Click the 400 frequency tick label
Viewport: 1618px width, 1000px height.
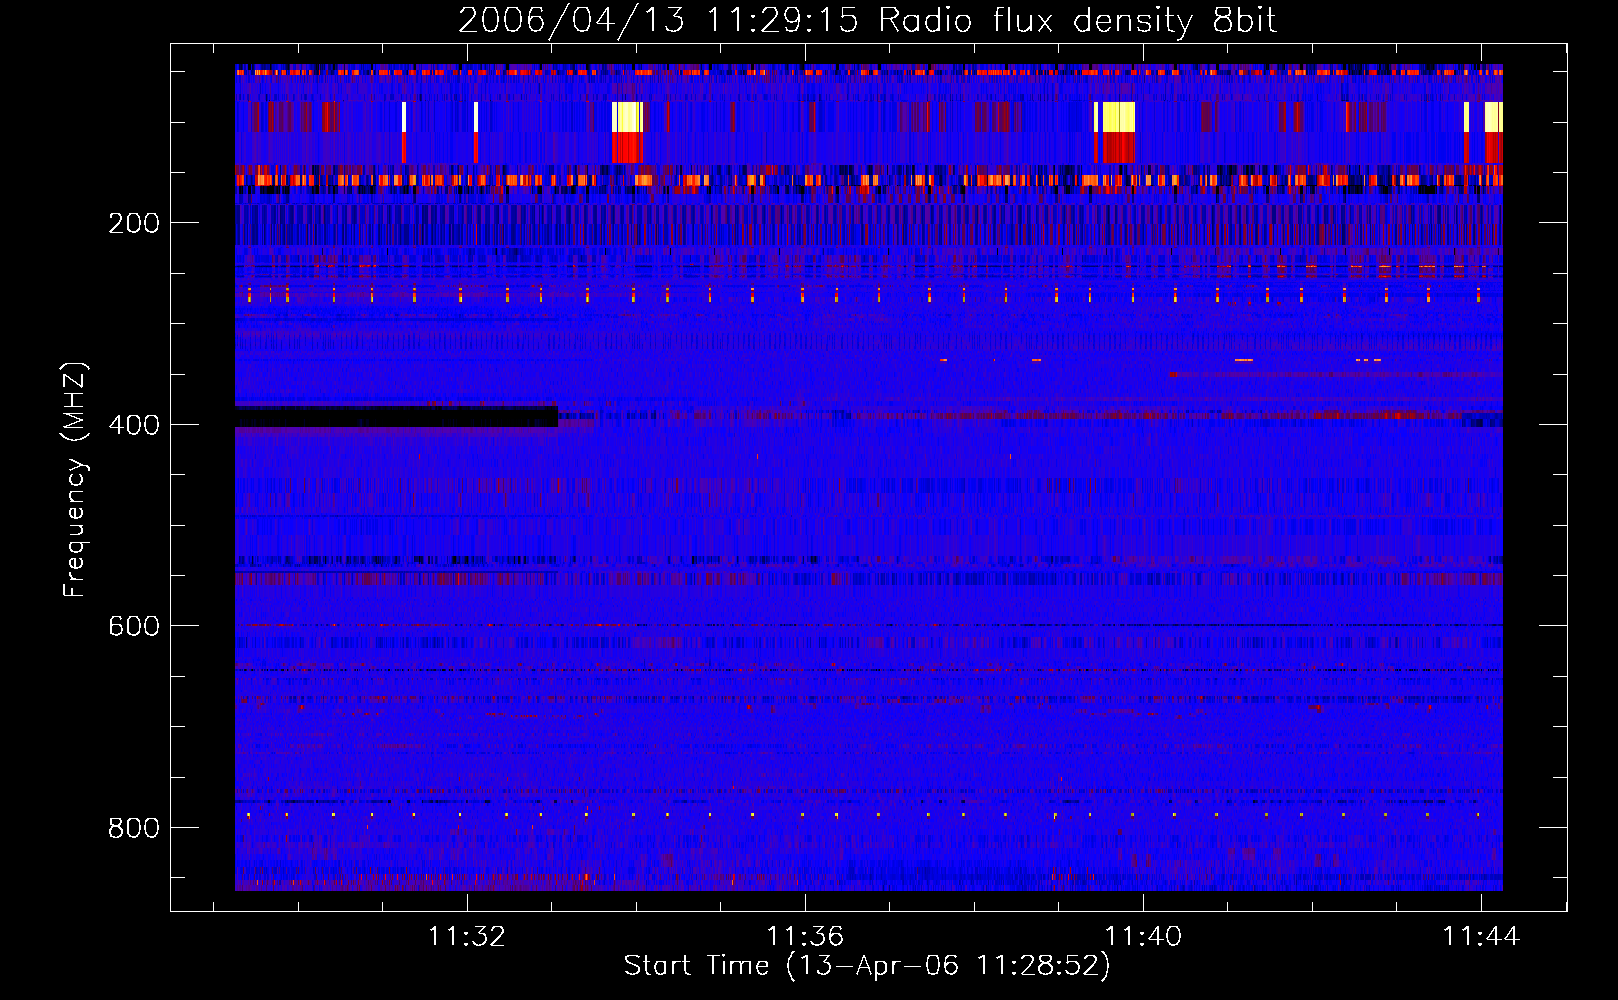pos(134,425)
